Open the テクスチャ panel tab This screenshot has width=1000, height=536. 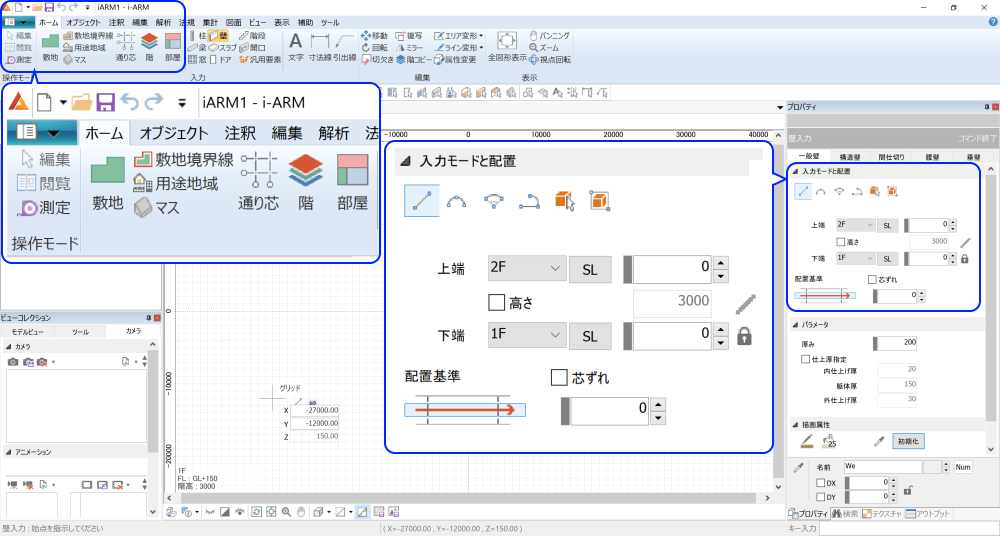pyautogui.click(x=881, y=514)
